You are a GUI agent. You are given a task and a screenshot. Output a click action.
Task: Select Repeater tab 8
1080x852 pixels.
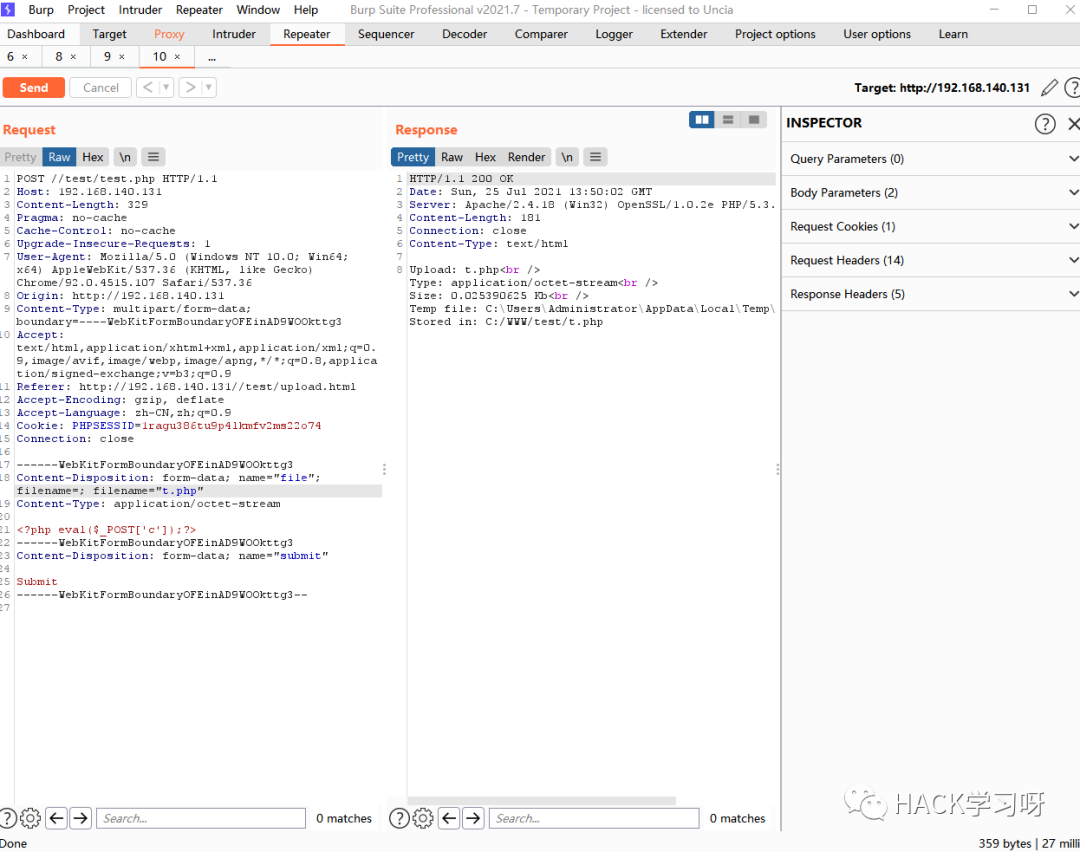[59, 56]
